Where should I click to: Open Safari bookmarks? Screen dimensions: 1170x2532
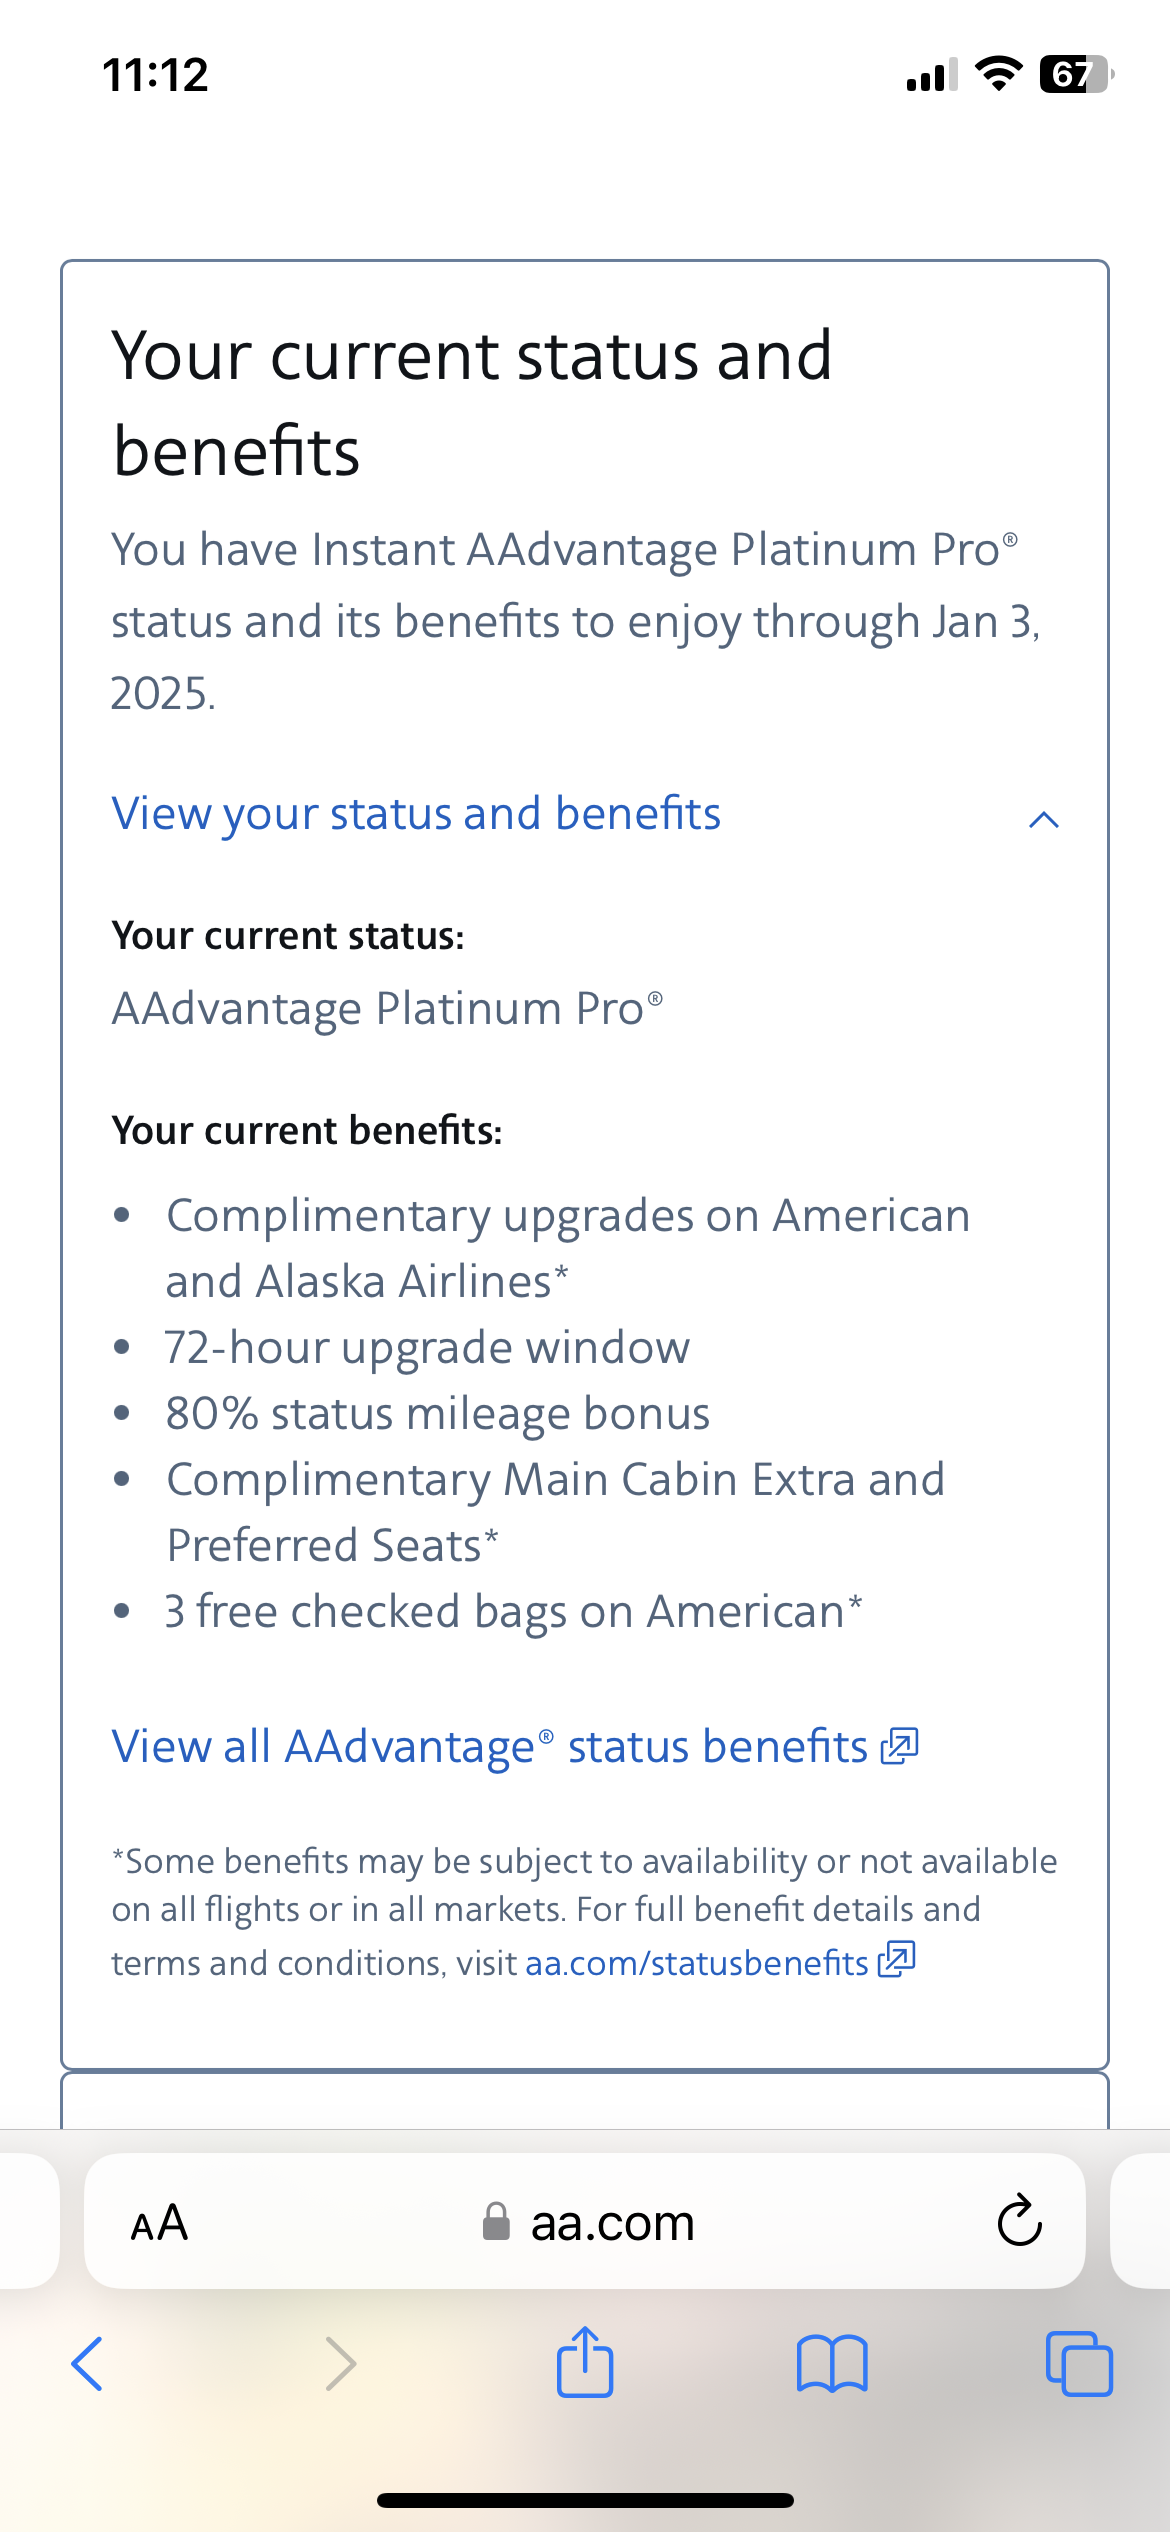click(x=832, y=2364)
